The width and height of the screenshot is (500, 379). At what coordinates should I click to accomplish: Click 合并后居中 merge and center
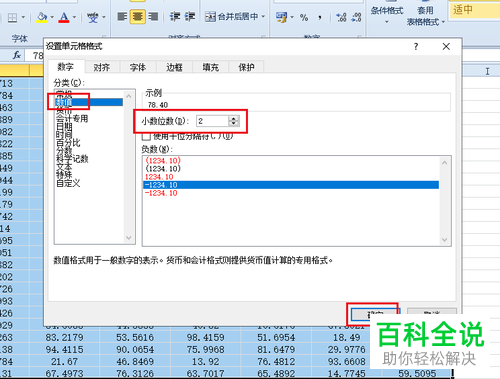[x=232, y=16]
